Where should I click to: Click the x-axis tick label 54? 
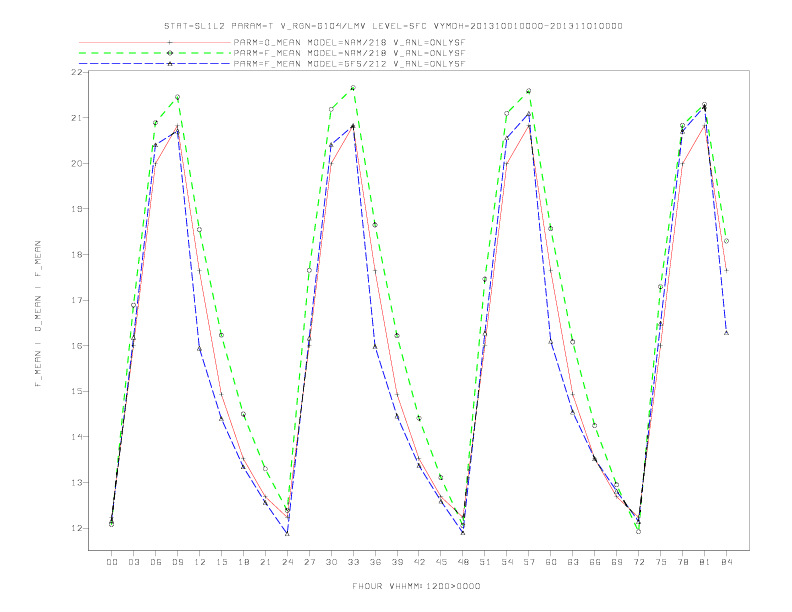507,562
